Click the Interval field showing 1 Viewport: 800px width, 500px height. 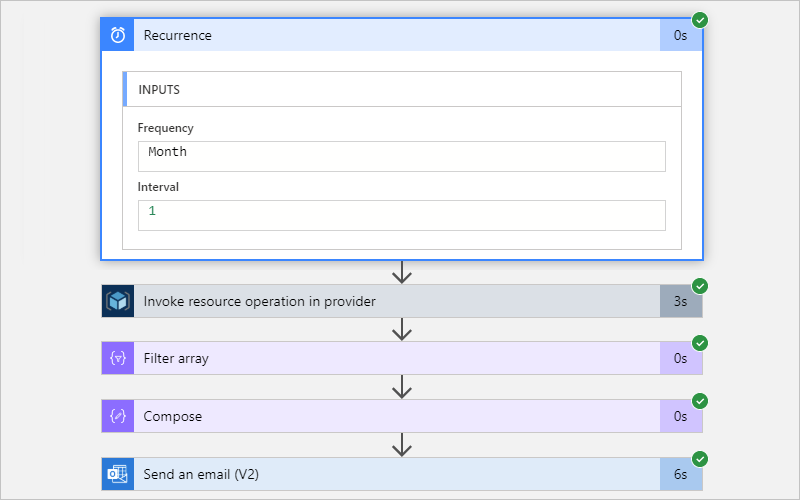(401, 215)
